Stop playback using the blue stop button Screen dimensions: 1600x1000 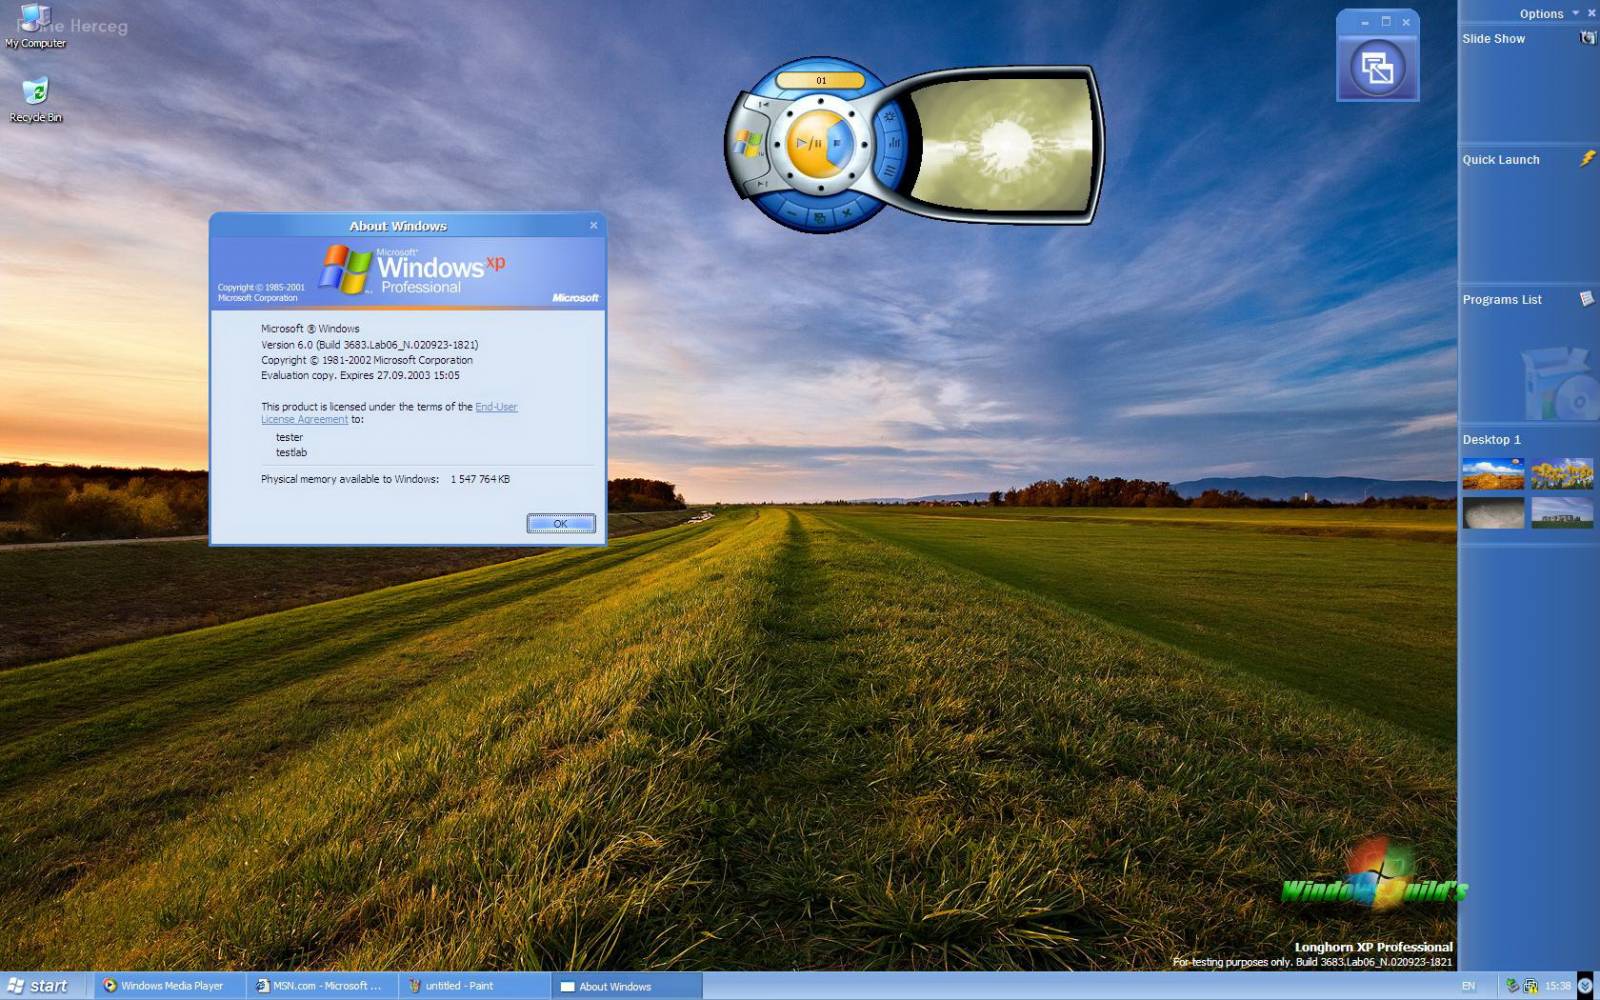coord(837,143)
